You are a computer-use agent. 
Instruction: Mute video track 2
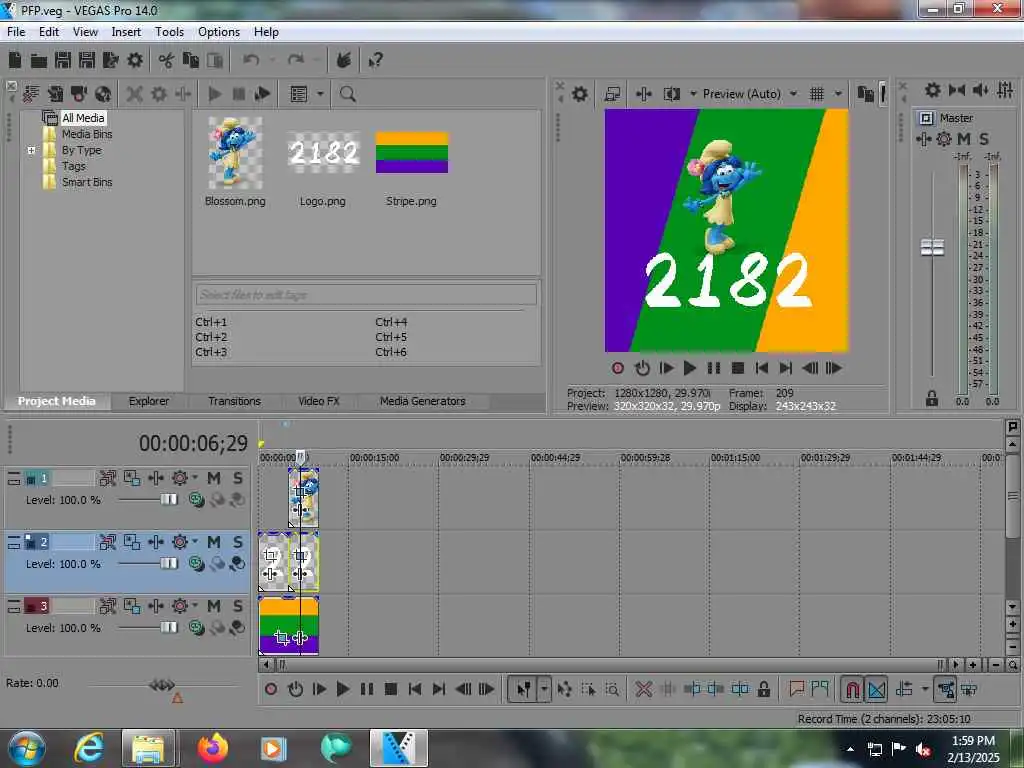[214, 542]
